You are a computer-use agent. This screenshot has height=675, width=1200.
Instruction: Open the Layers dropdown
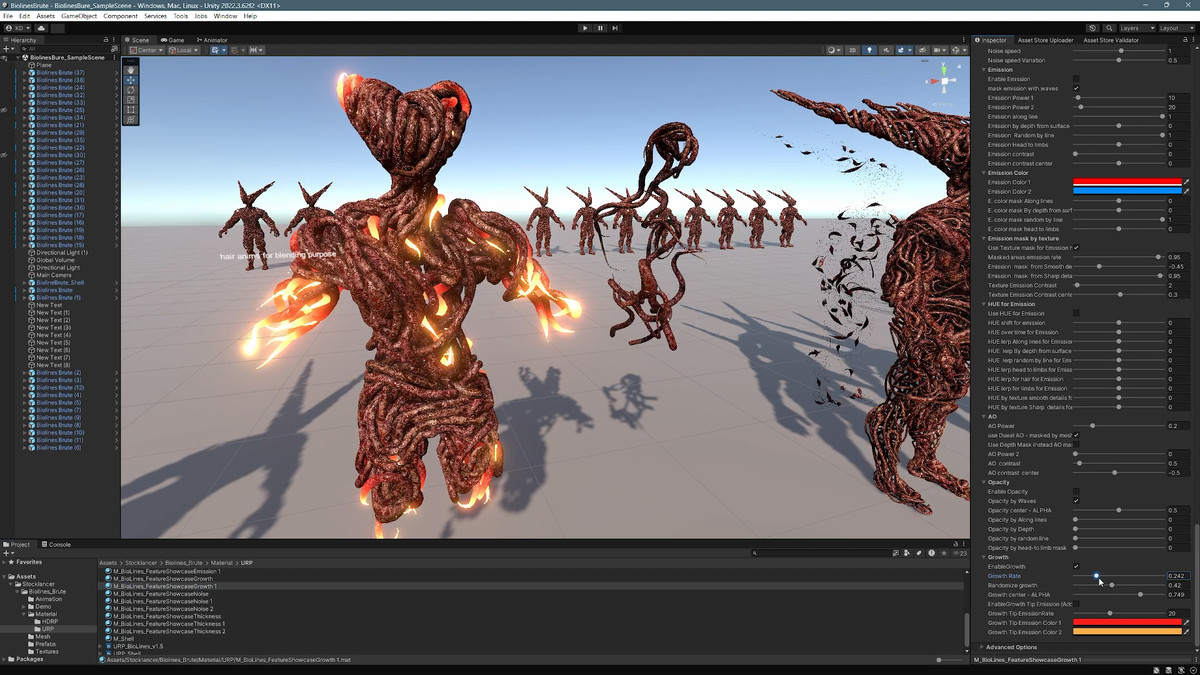pyautogui.click(x=1135, y=28)
